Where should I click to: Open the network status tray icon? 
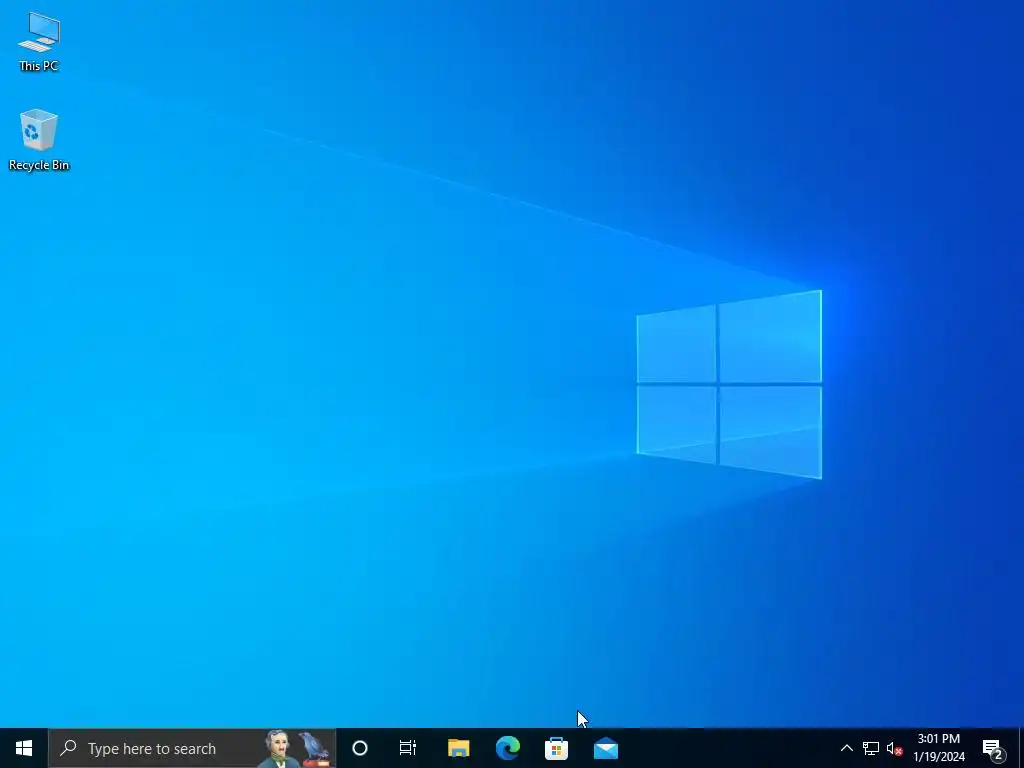(871, 748)
